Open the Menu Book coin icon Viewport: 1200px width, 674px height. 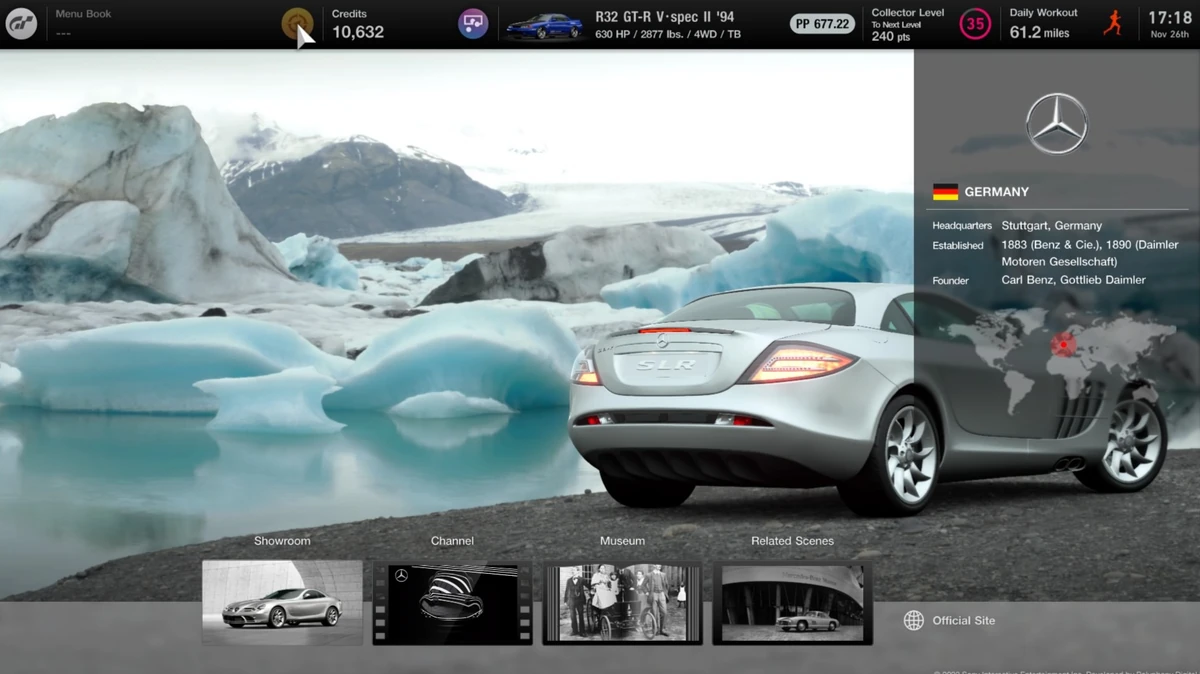297,23
